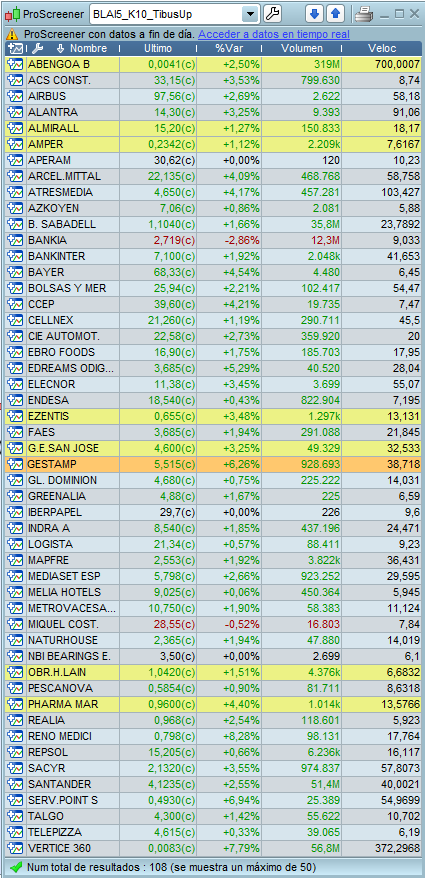Select the yellow highlighted PHARMA MAR row
Image resolution: width=425 pixels, height=878 pixels.
pyautogui.click(x=213, y=704)
